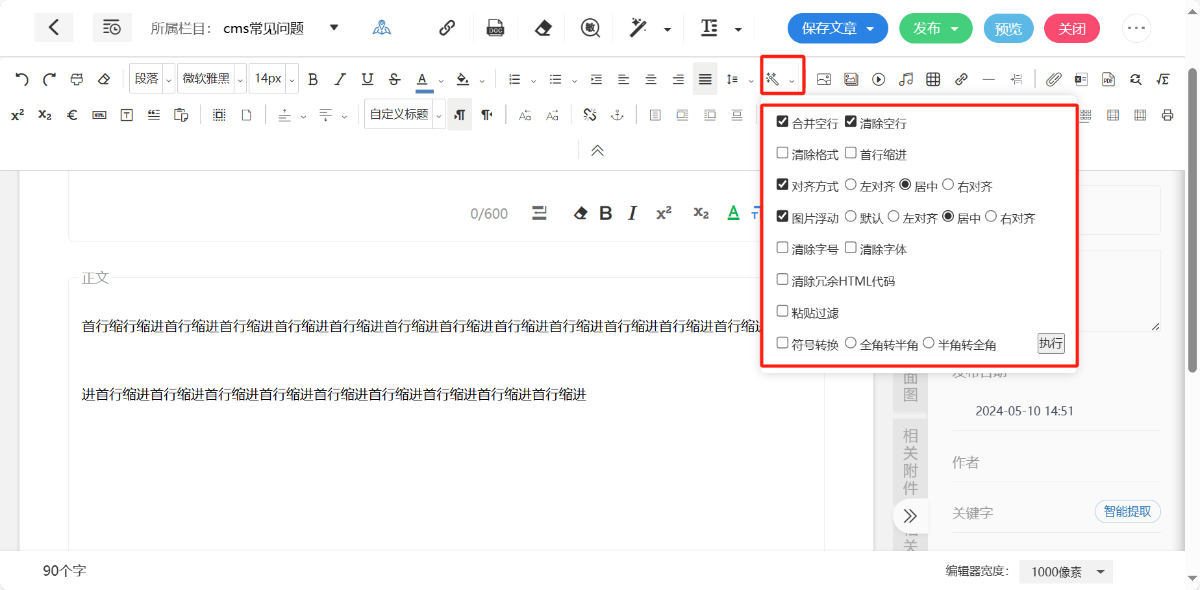This screenshot has height=590, width=1200.
Task: Uncheck the 合并空行 checkbox
Action: coord(783,122)
